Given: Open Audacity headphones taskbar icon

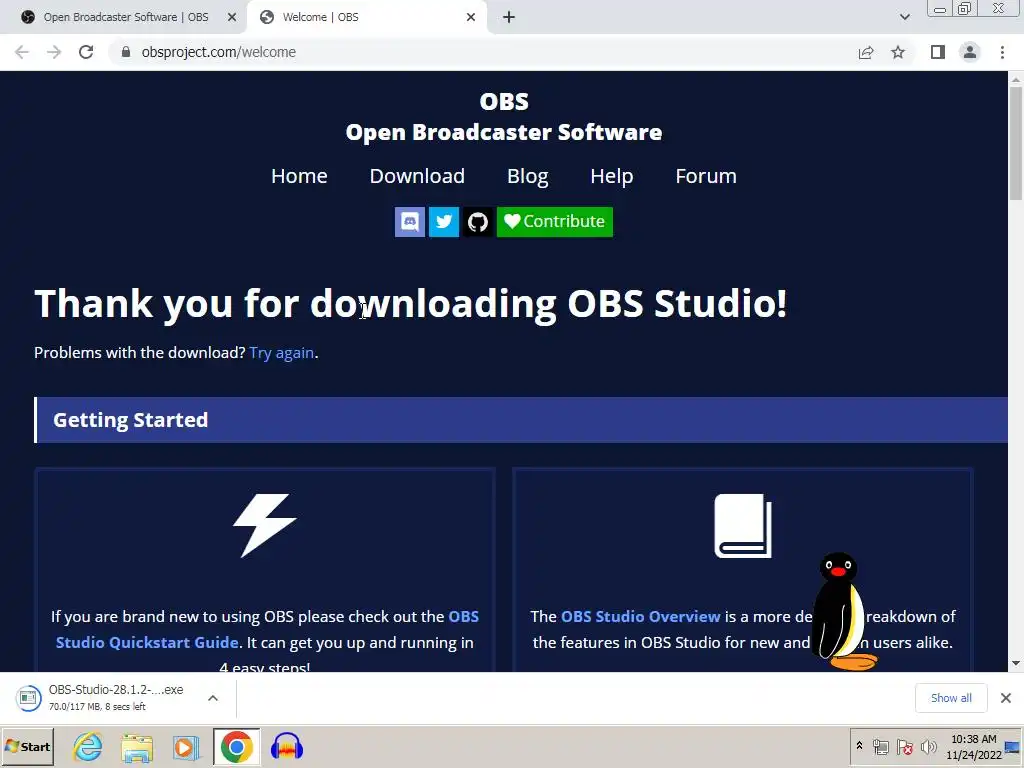Looking at the screenshot, I should point(287,747).
